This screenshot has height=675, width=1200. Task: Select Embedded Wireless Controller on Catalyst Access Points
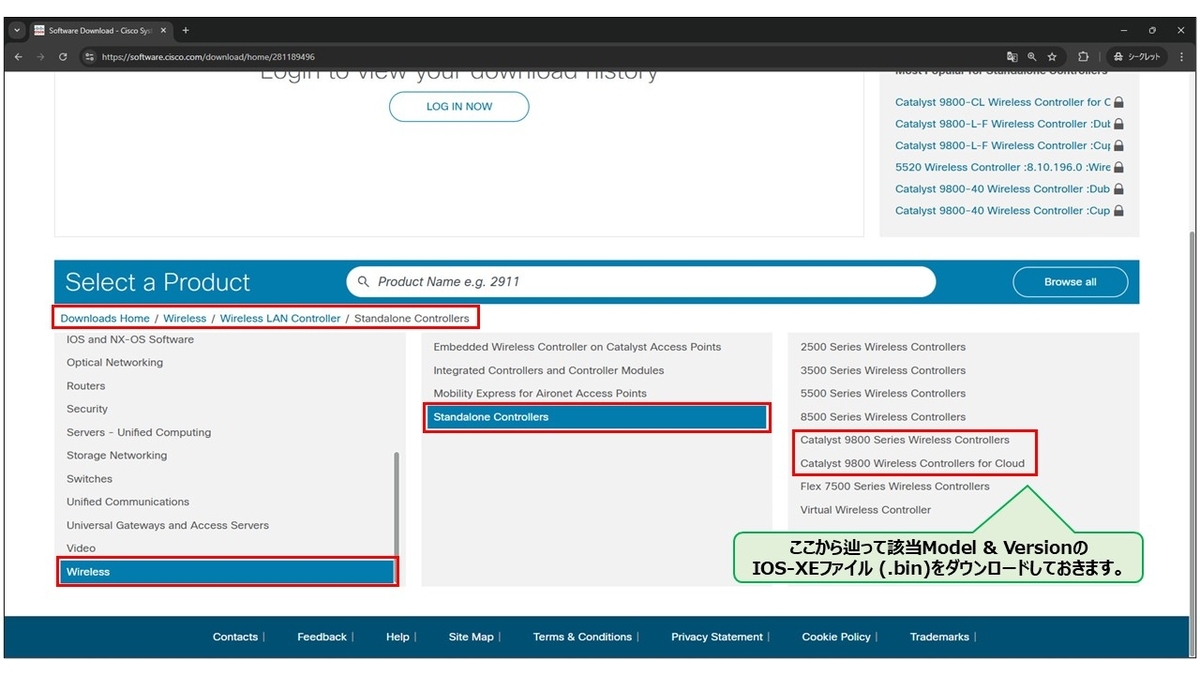(x=577, y=347)
